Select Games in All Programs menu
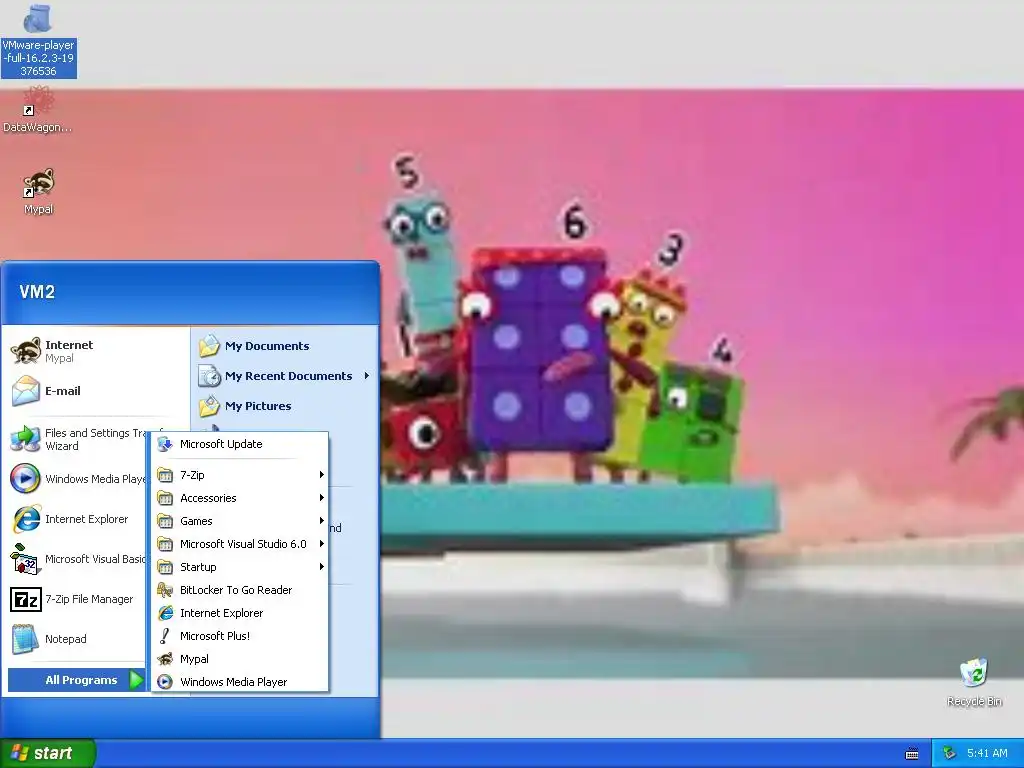 (240, 520)
